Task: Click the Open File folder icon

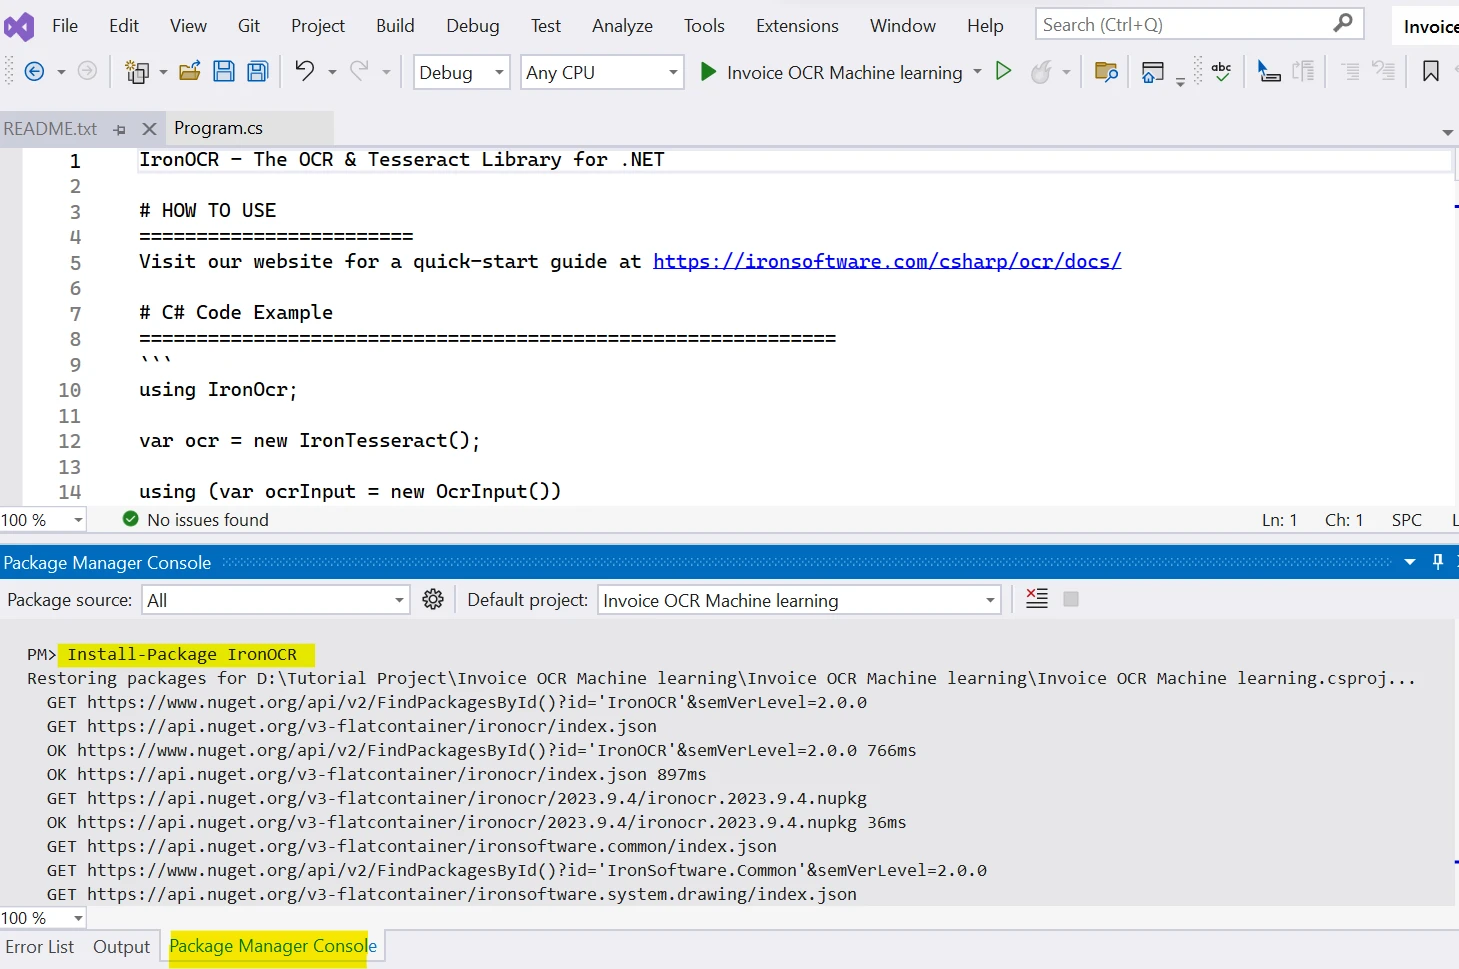Action: (x=189, y=71)
